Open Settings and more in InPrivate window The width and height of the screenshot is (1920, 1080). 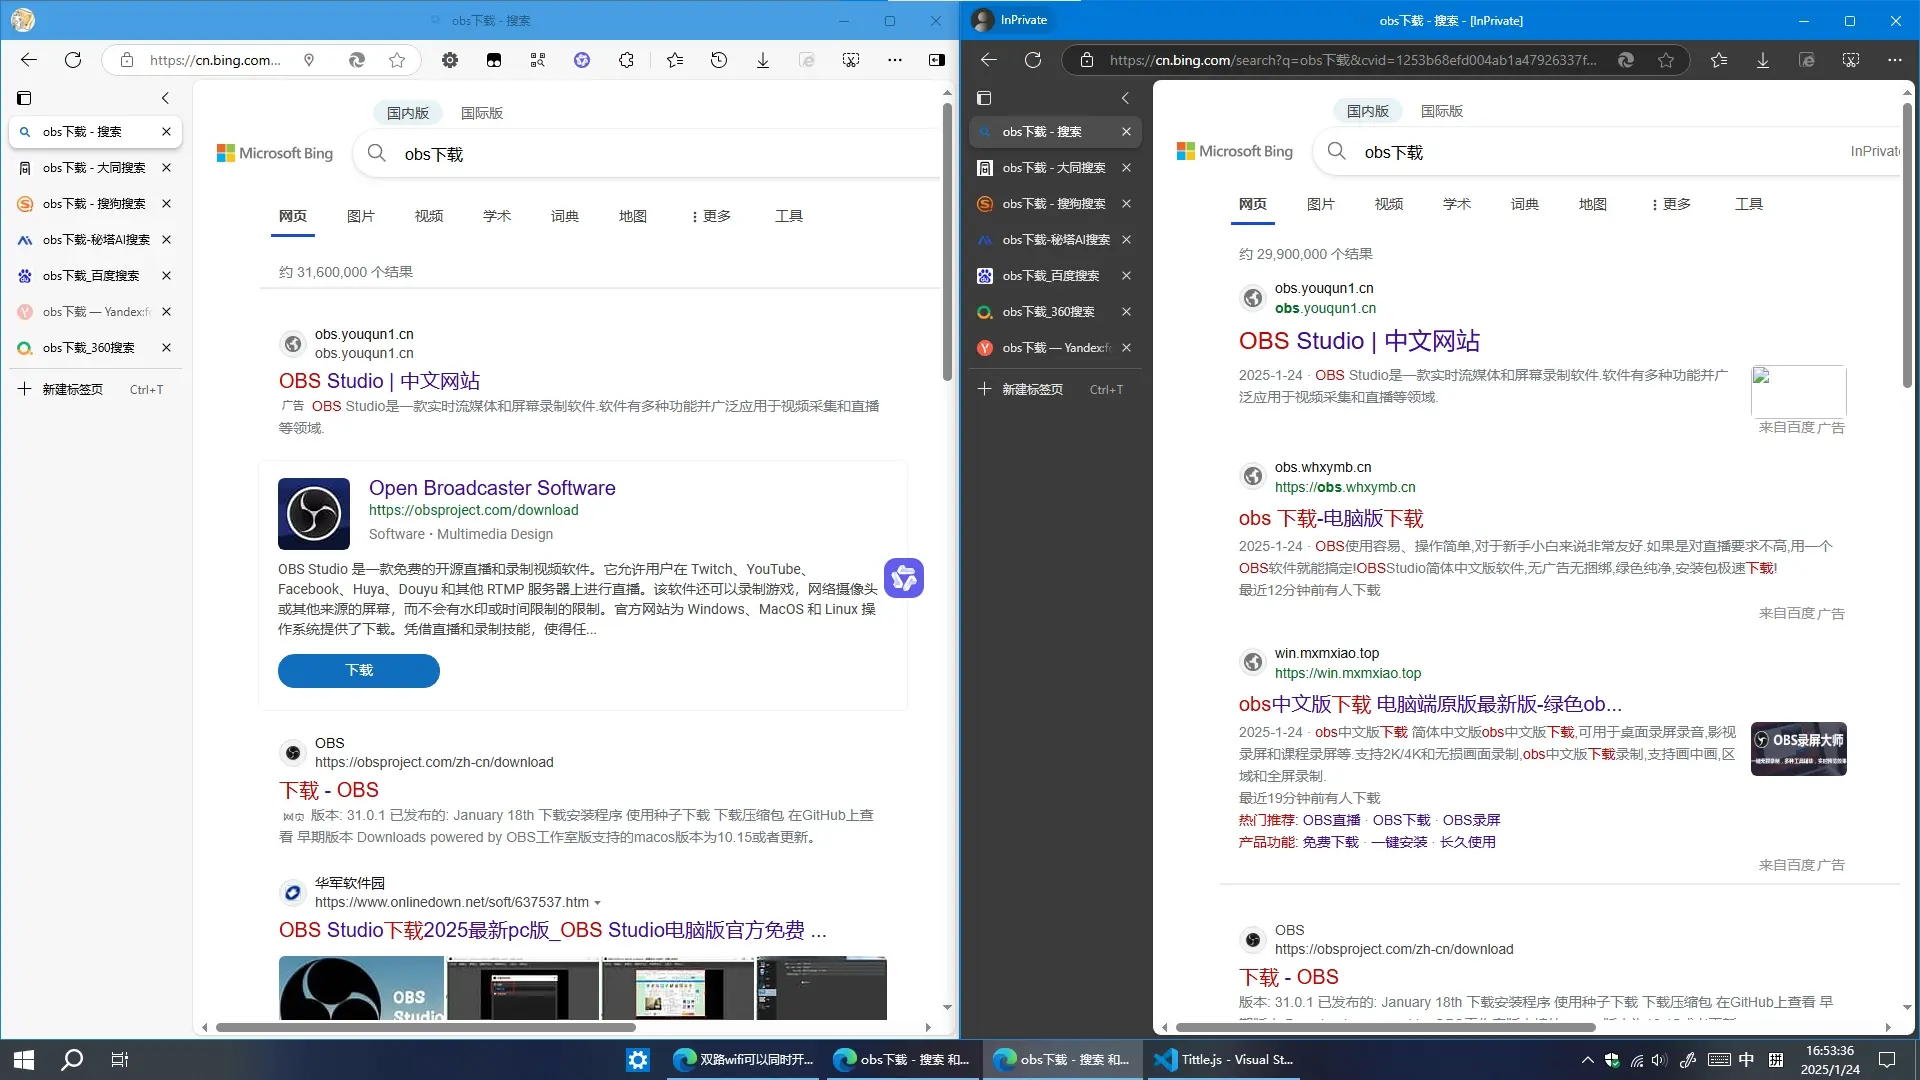(x=1895, y=60)
